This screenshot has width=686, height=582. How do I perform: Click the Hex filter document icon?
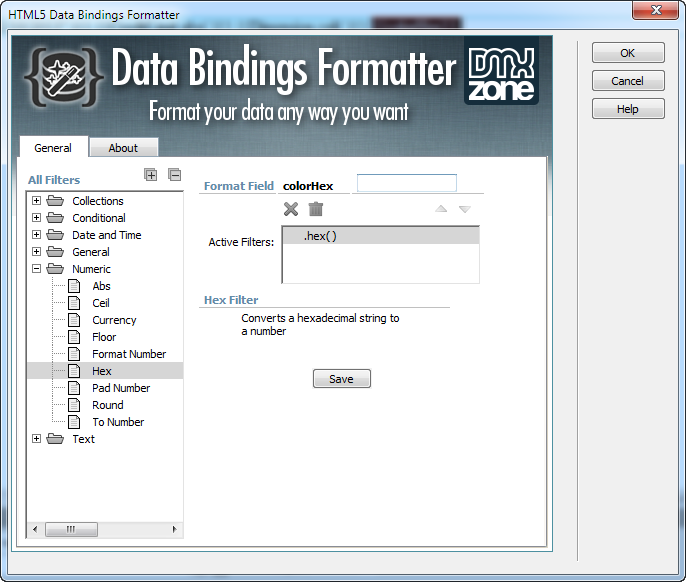pos(74,371)
